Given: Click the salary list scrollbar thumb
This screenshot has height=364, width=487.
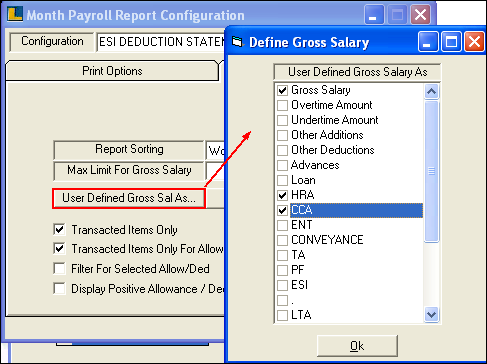Looking at the screenshot, I should coord(431,171).
